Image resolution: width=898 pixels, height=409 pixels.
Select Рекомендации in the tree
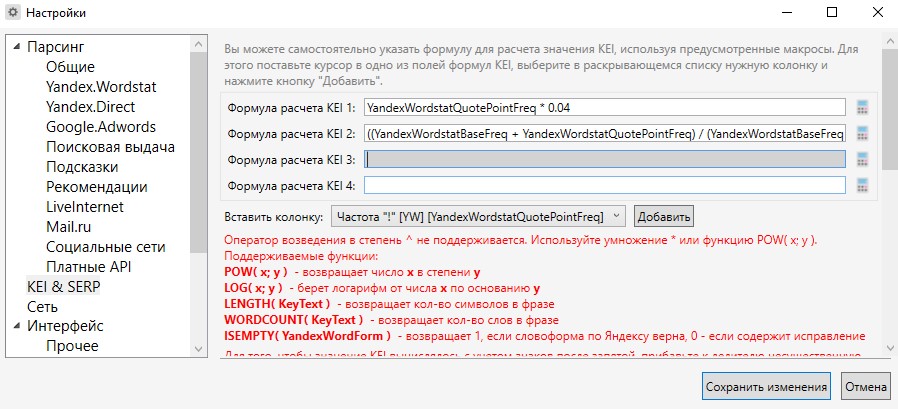[97, 187]
